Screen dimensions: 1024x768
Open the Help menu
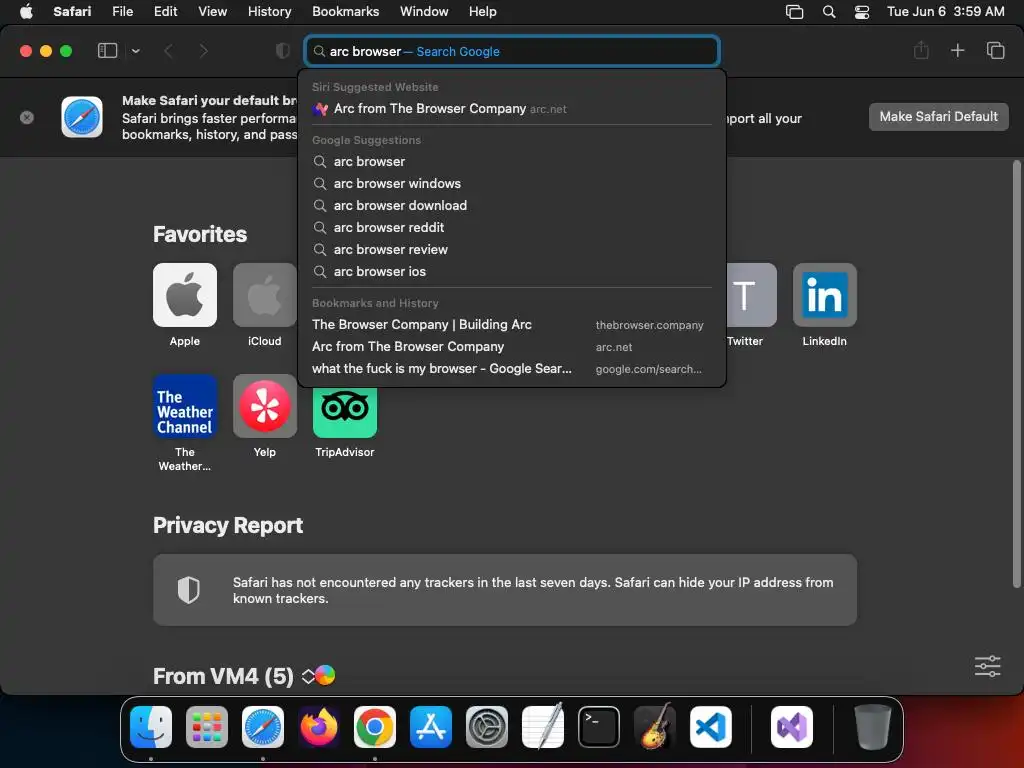483,11
